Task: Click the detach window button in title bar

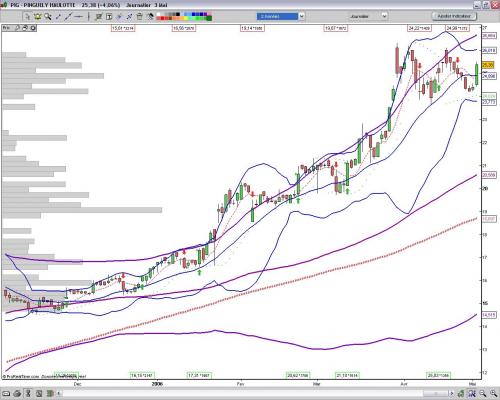Action: [485, 5]
